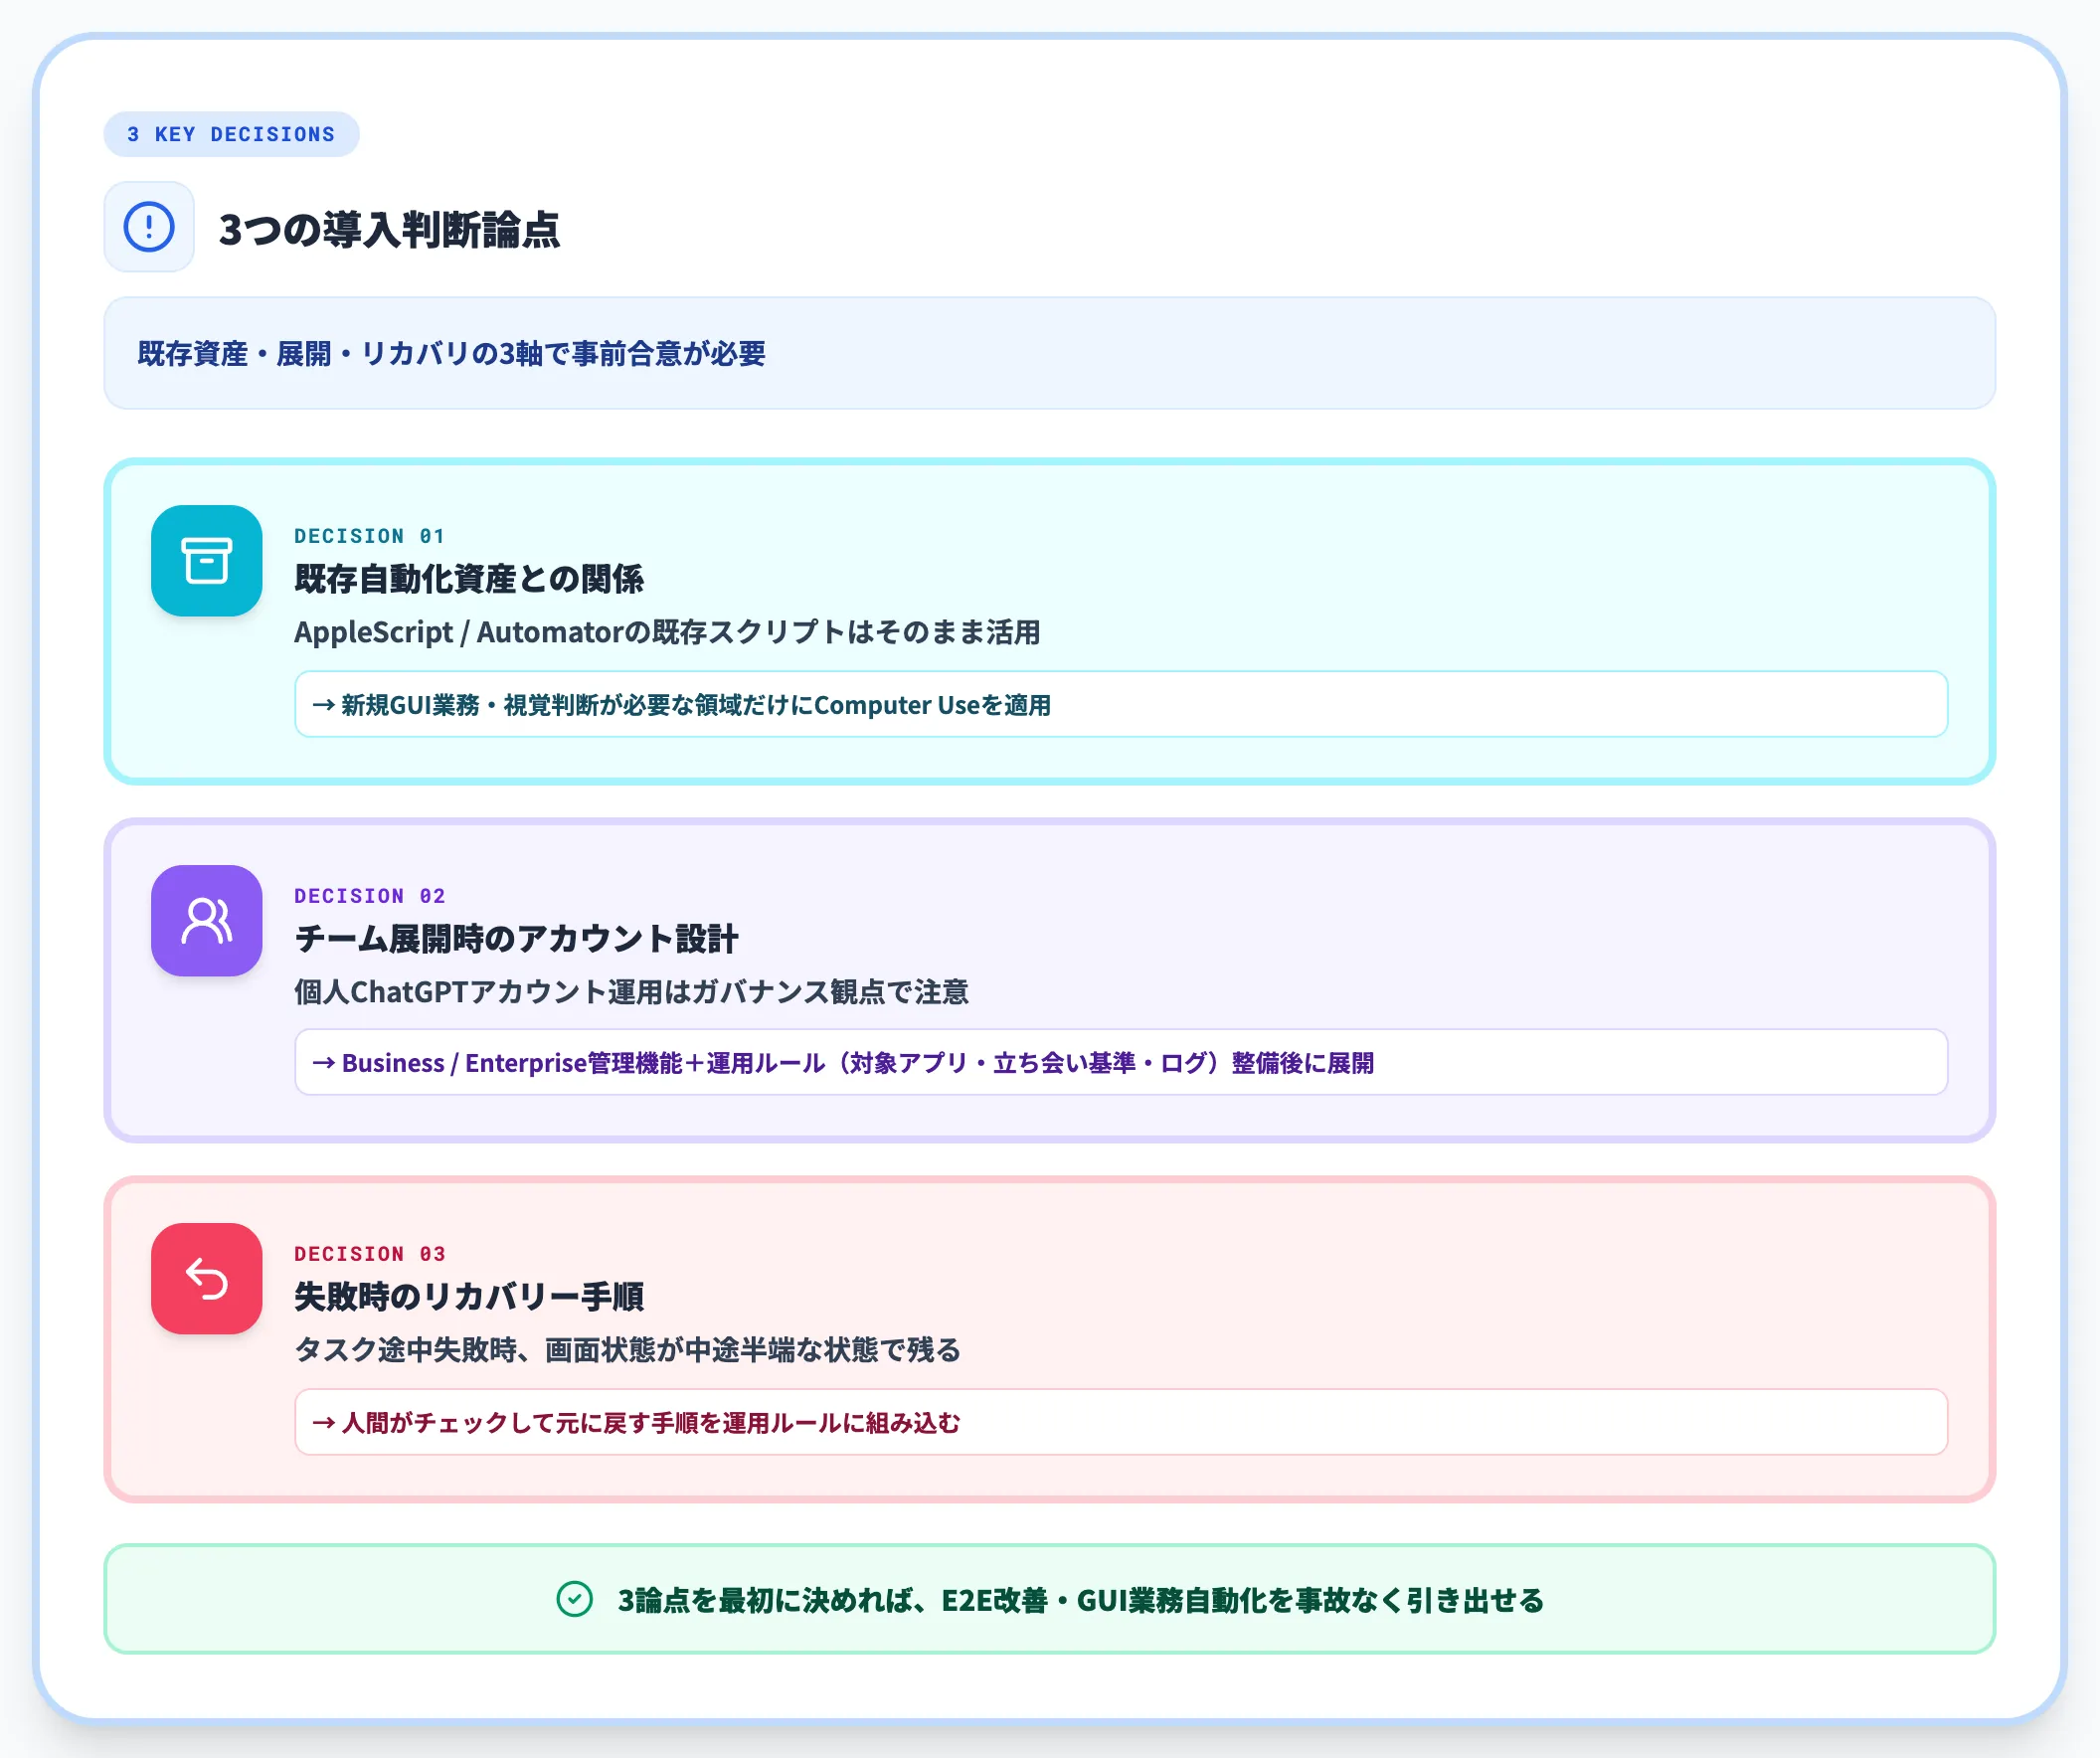Click the title 'チーム展開時のアカウント設計'

coord(516,938)
